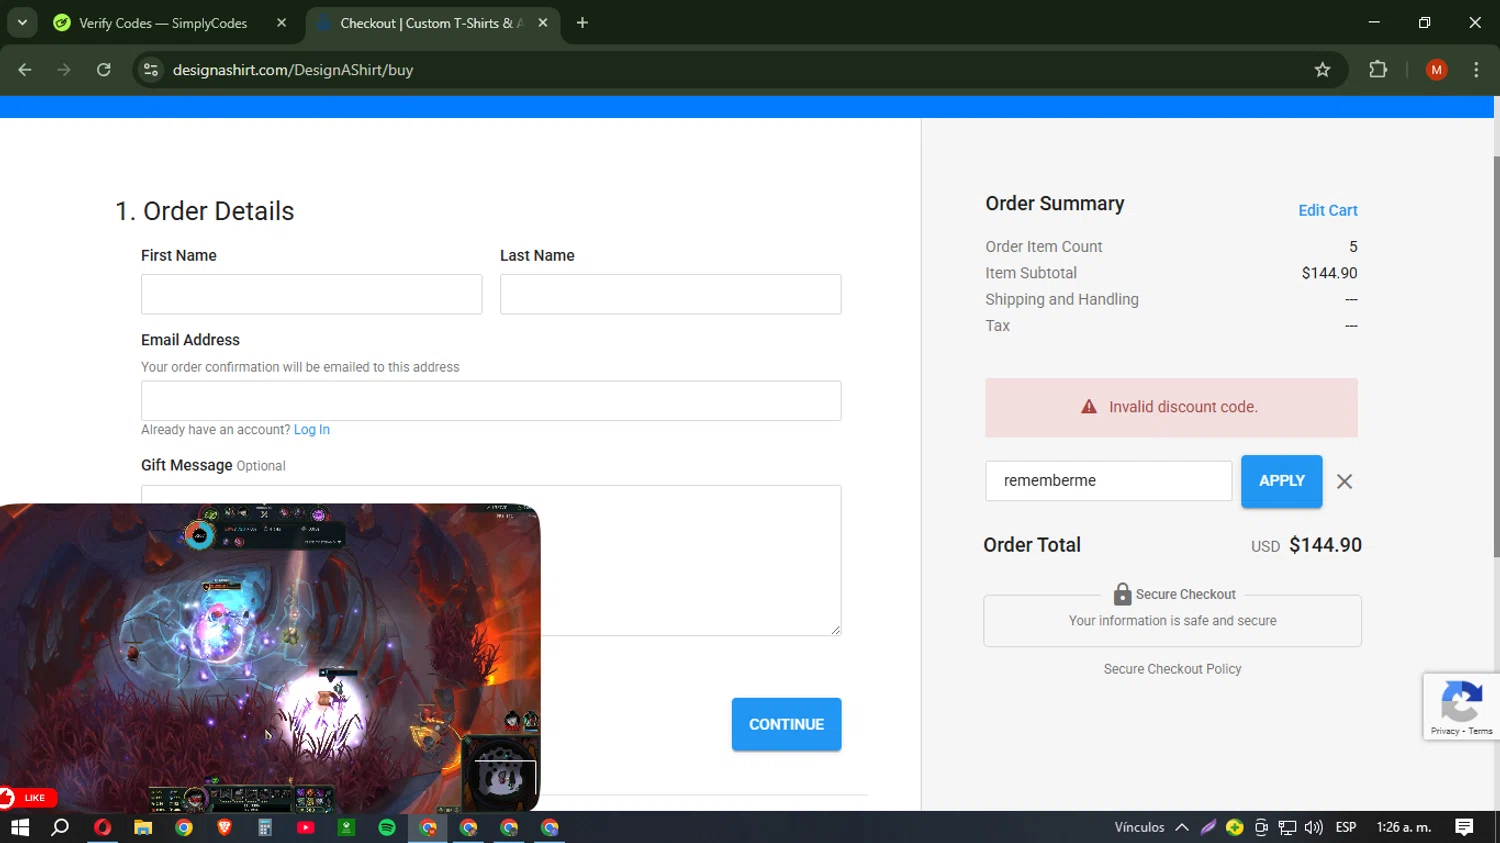Click the ESP language indicator
This screenshot has width=1500, height=843.
click(x=1346, y=827)
